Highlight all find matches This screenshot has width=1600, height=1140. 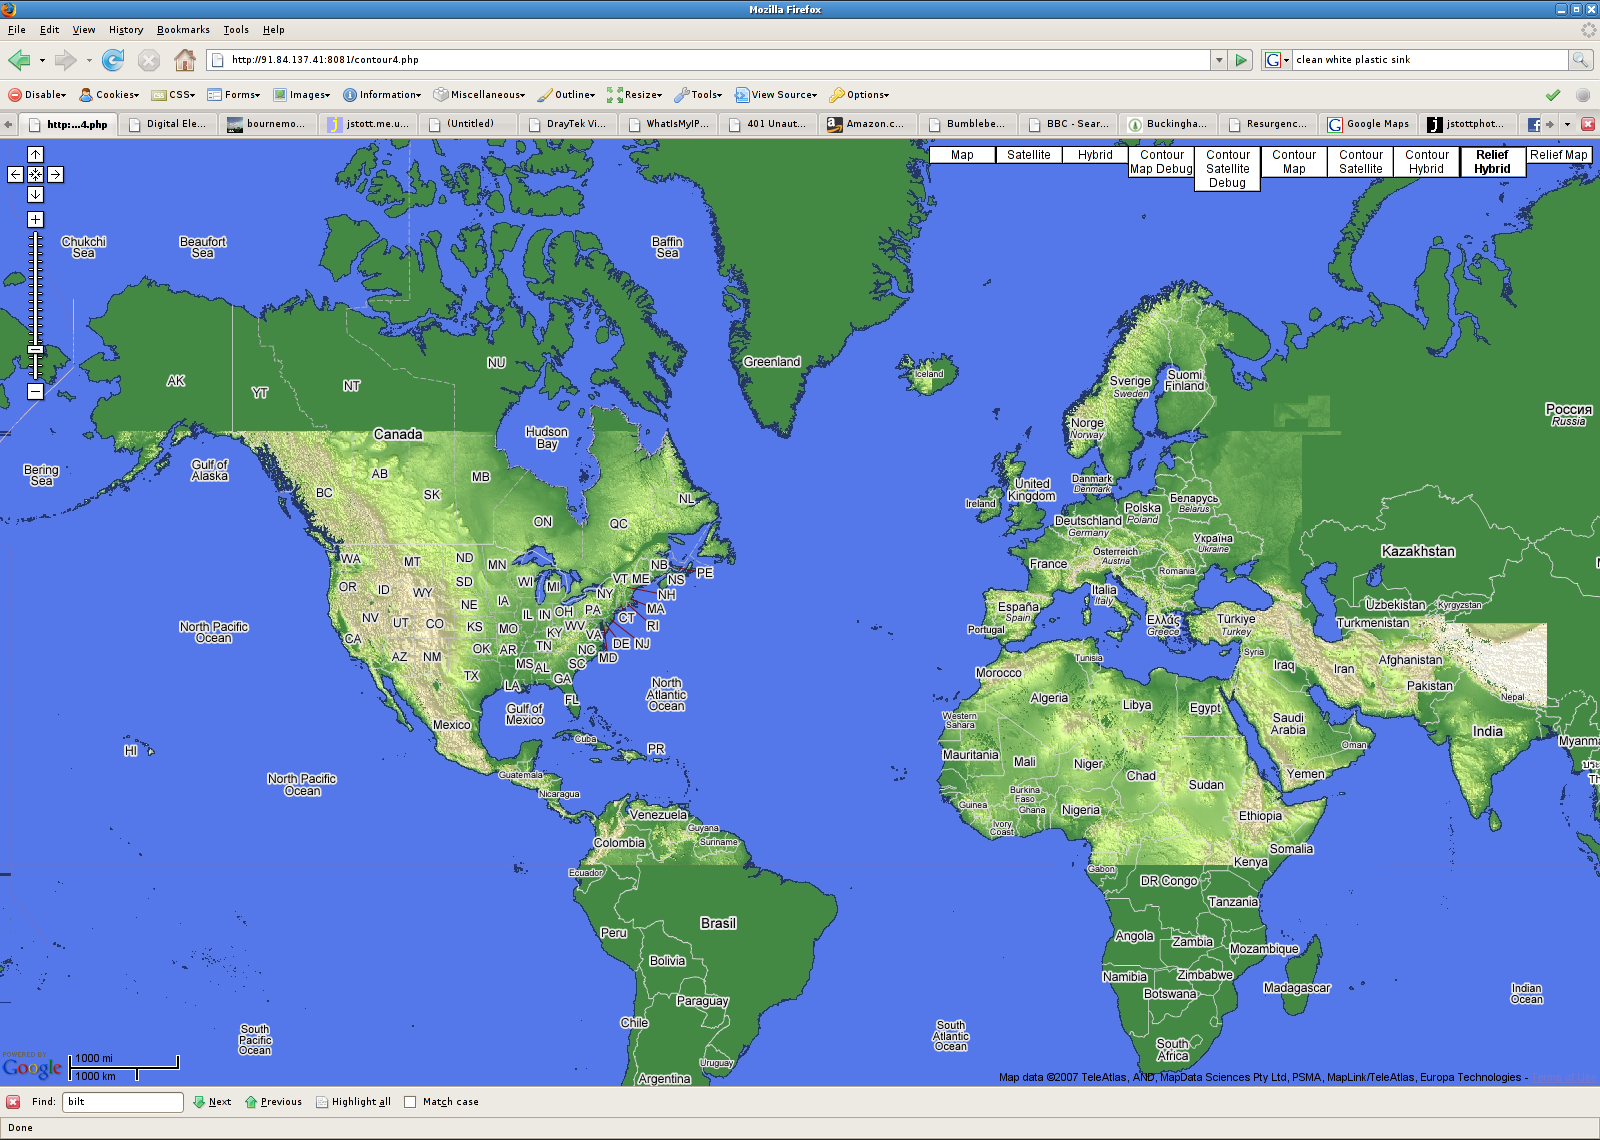pyautogui.click(x=353, y=1102)
